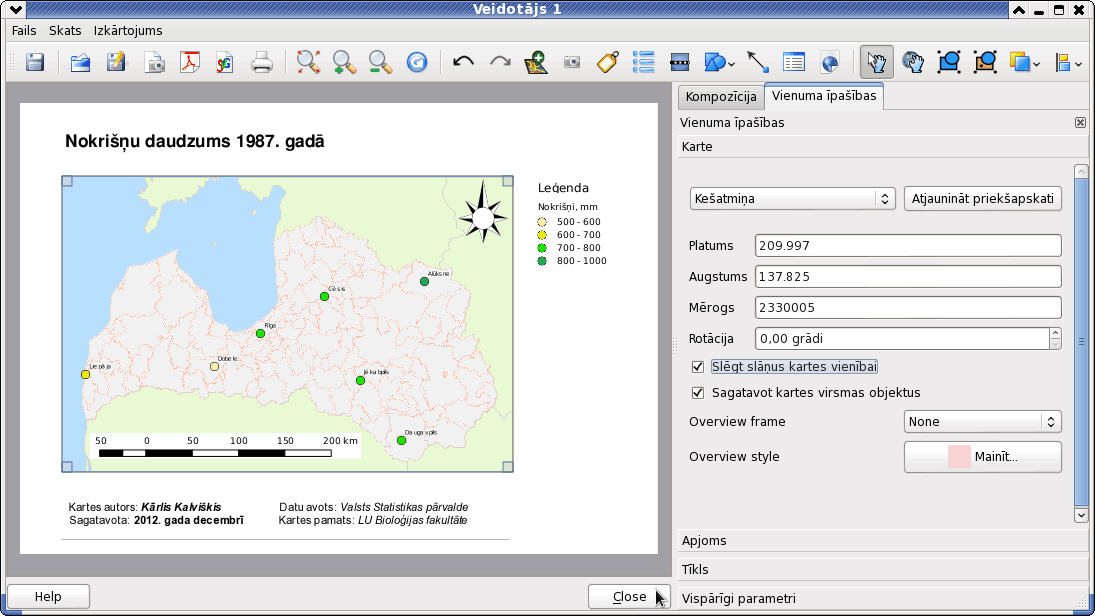Click the 'Kartes autors: Kārlis Kalviškis' text
Viewport: 1095px width, 616px height.
point(145,507)
